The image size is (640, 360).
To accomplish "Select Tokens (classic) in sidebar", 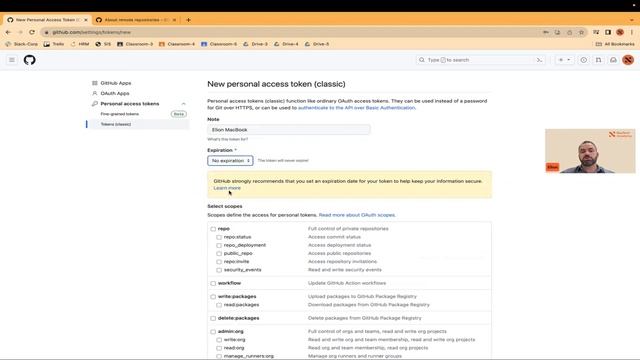I will [116, 124].
